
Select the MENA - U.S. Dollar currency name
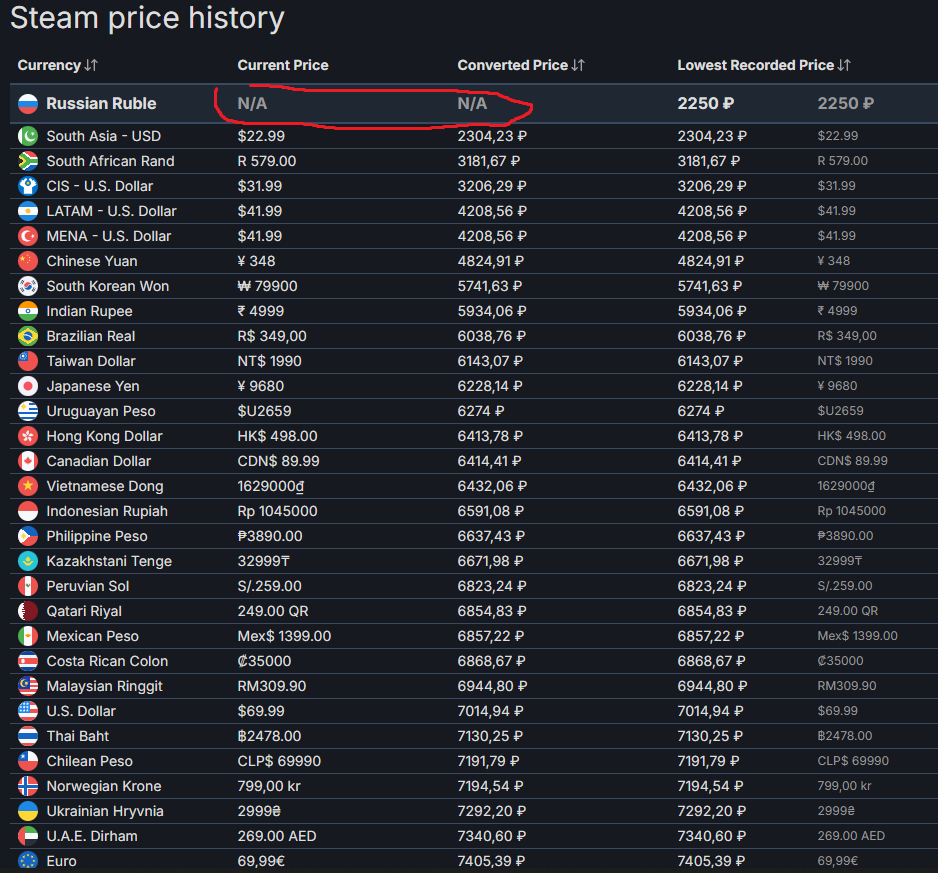click(108, 236)
